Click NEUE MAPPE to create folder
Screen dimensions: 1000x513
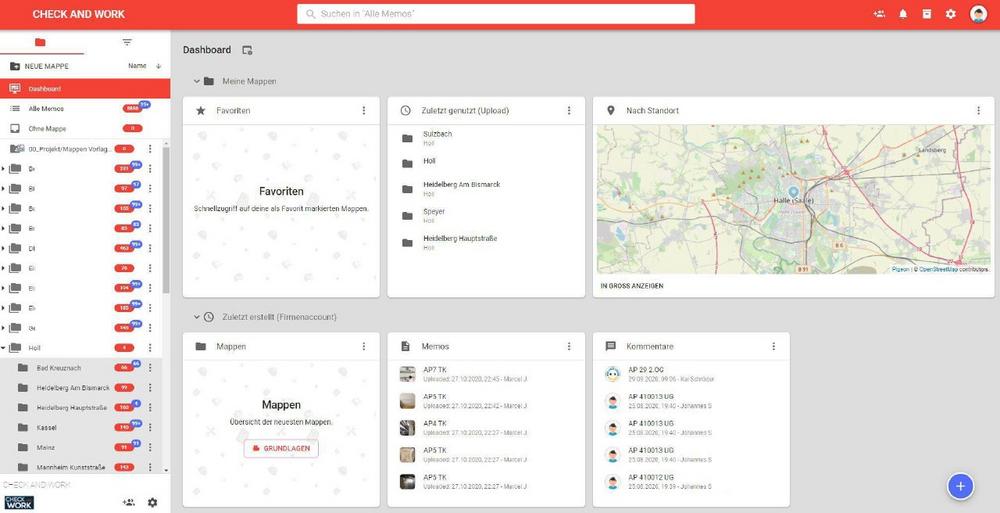pyautogui.click(x=46, y=66)
